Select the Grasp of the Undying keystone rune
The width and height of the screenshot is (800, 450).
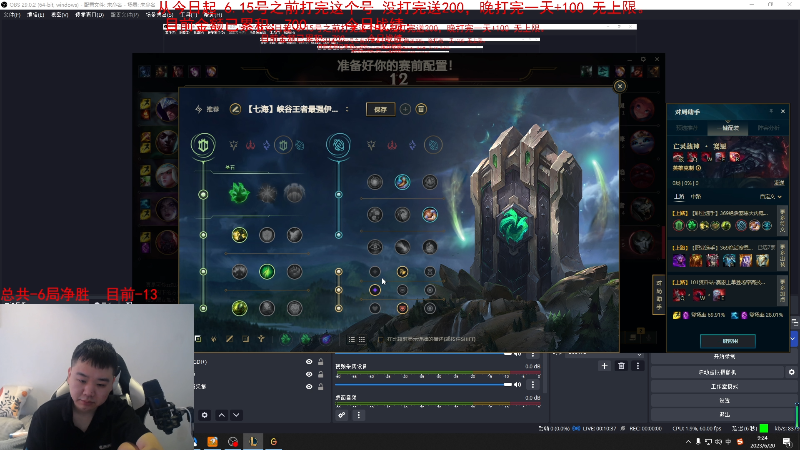tap(238, 193)
